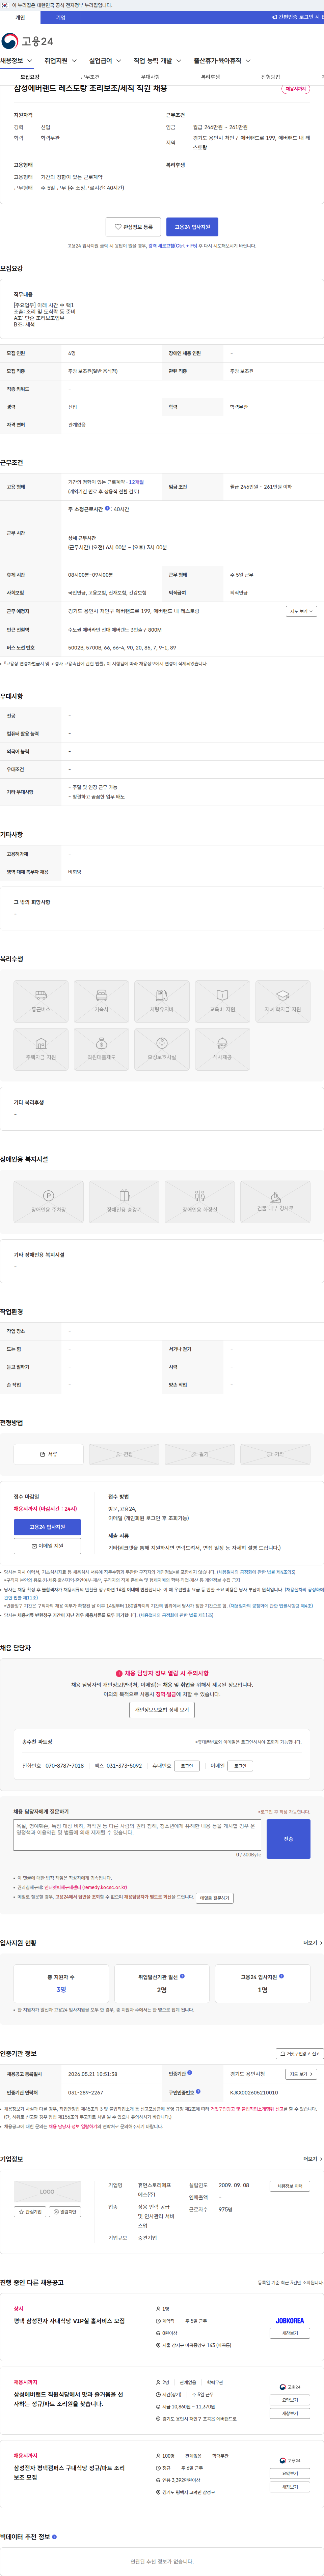Viewport: 324px width, 2576px height.
Task: Click the 식사제공 welfare icon
Action: pyautogui.click(x=222, y=1049)
